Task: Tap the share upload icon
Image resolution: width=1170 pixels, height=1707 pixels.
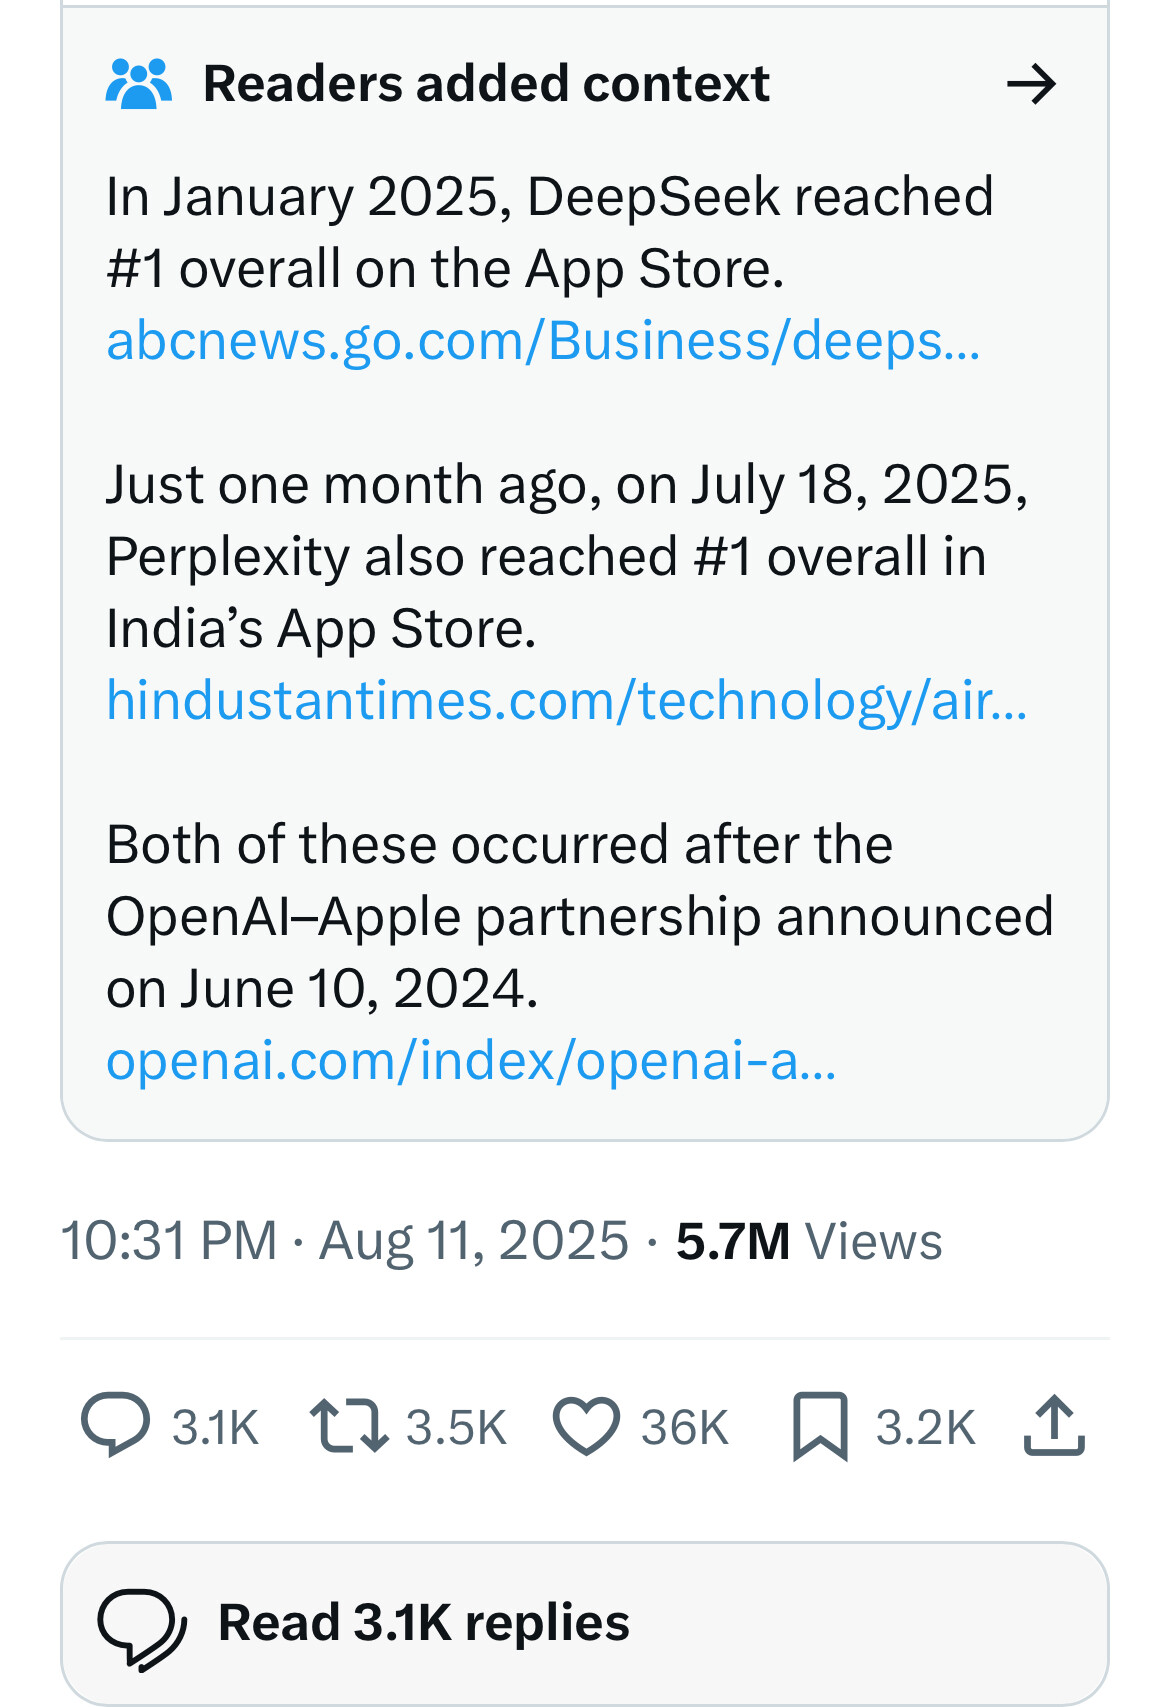Action: pos(1054,1425)
